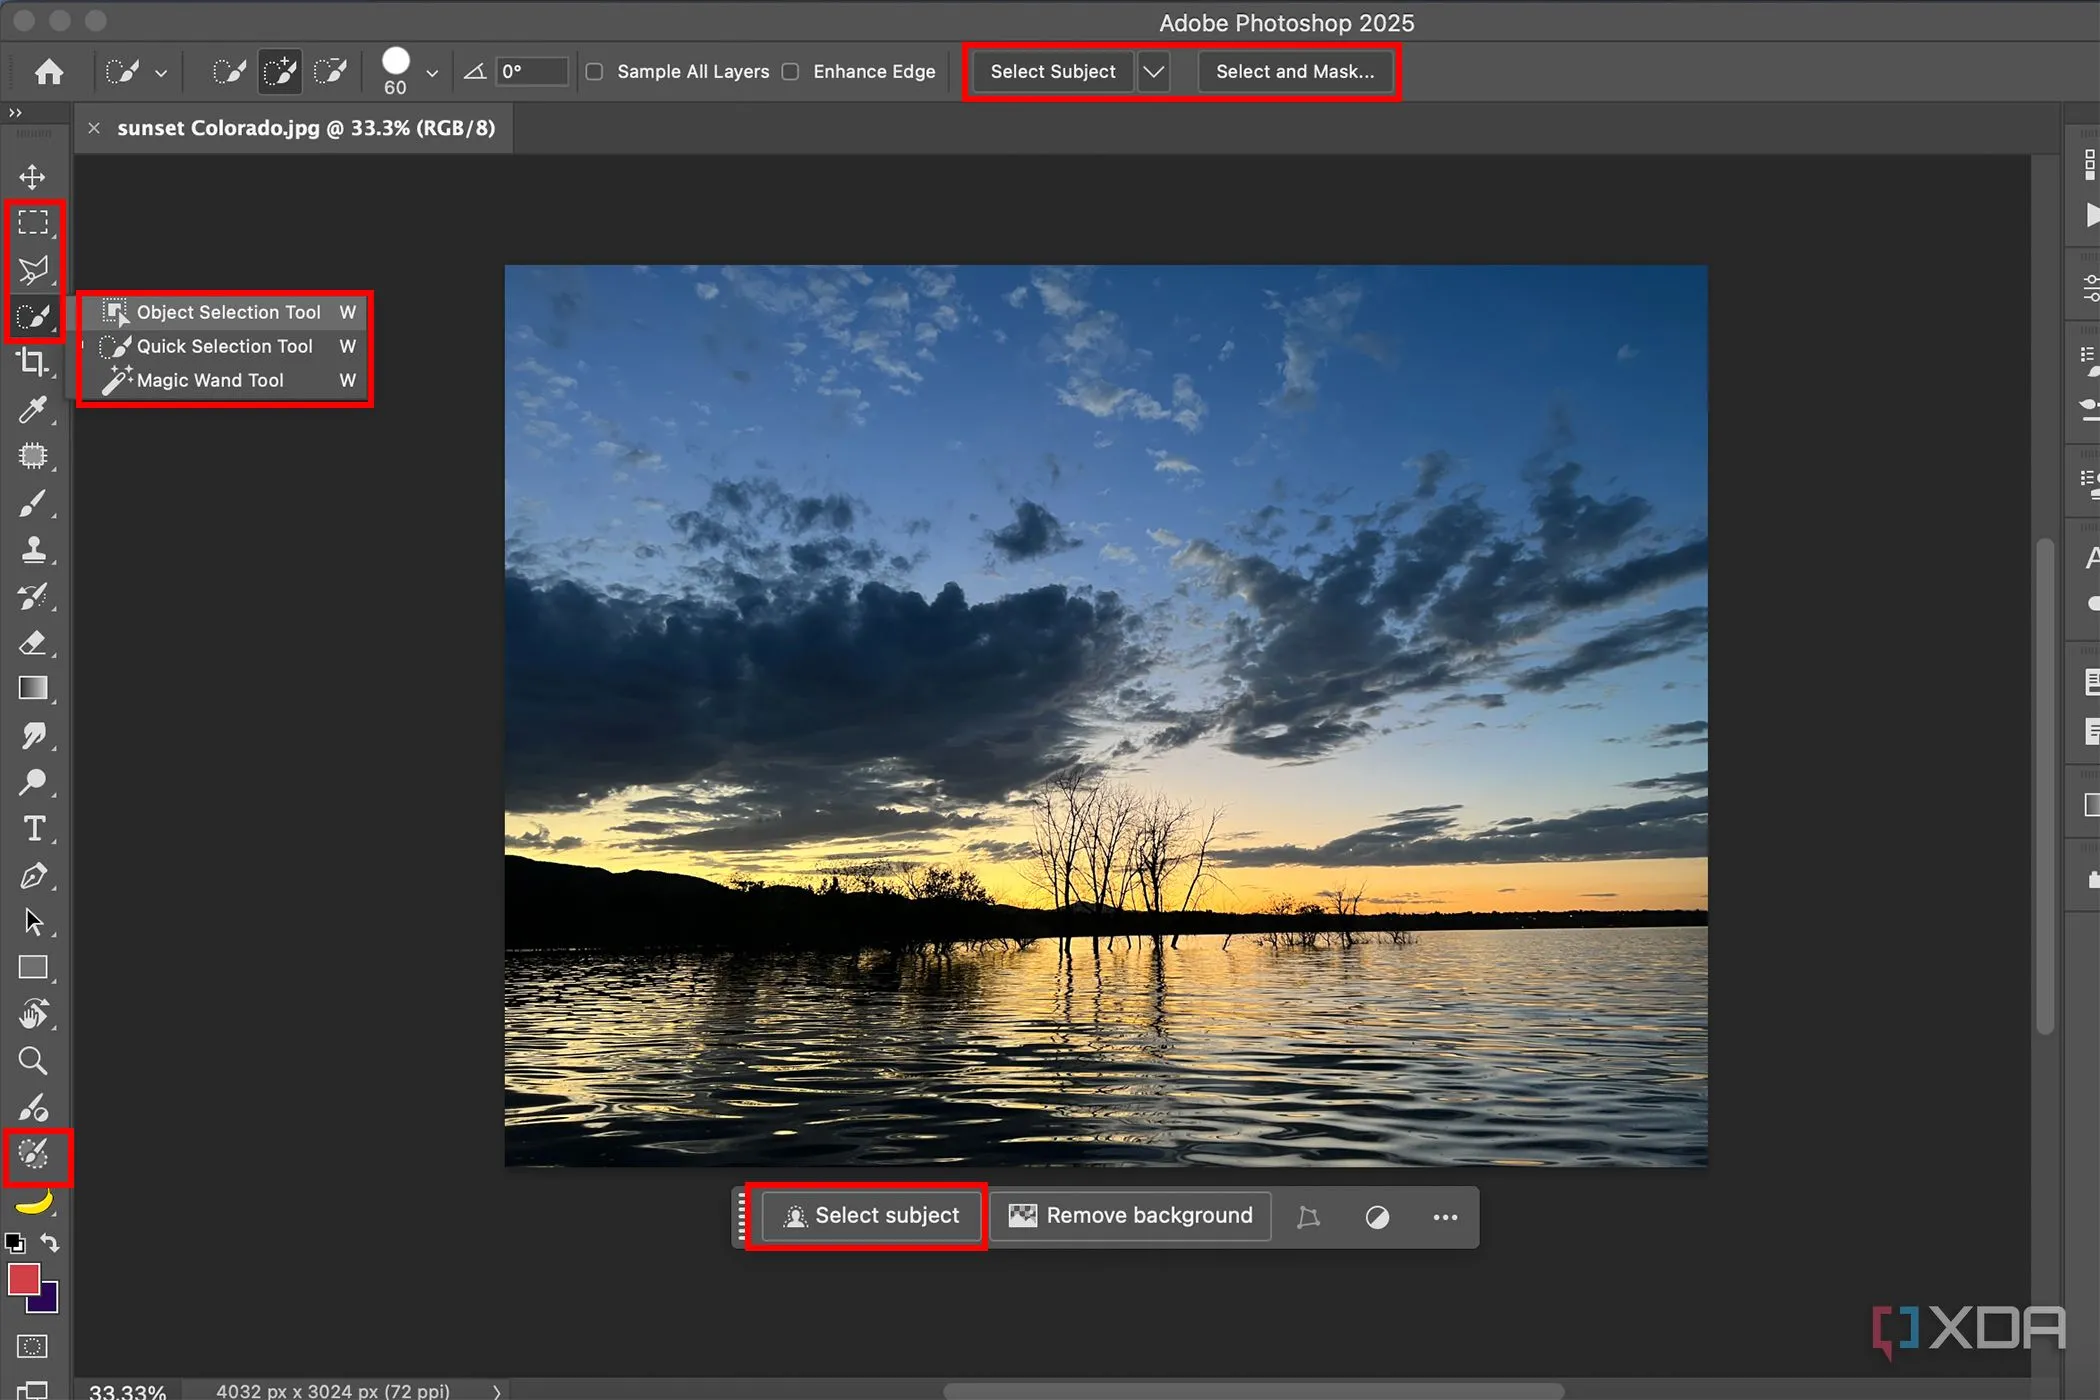Select the Eraser tool
The height and width of the screenshot is (1400, 2100).
click(33, 642)
